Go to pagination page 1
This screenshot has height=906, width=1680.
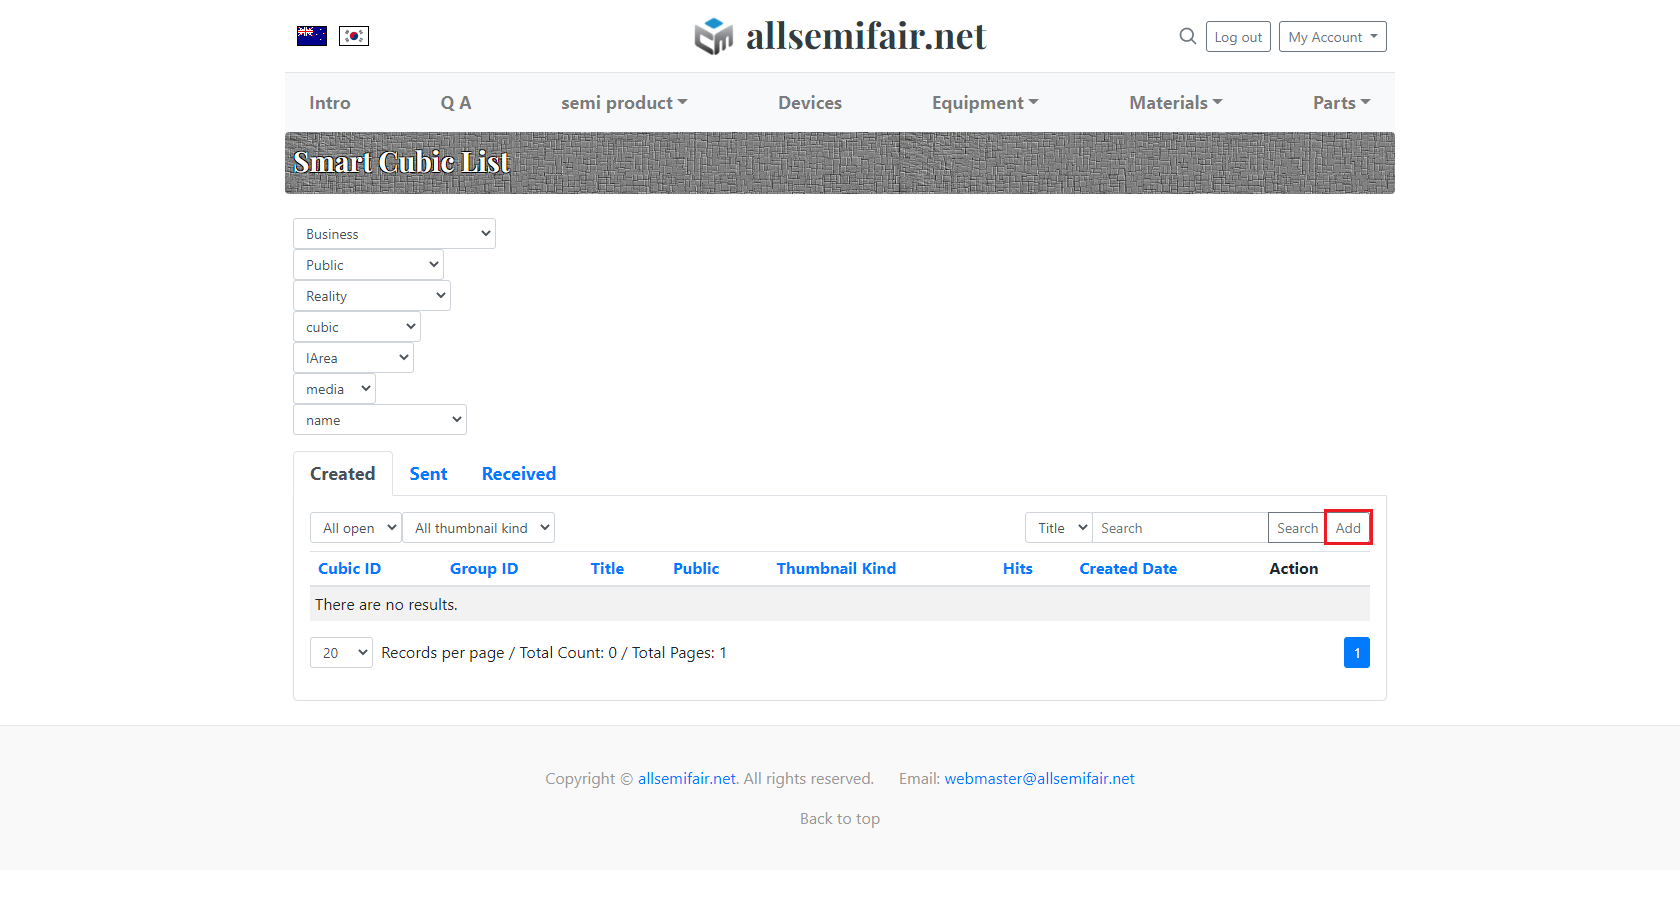(1357, 653)
